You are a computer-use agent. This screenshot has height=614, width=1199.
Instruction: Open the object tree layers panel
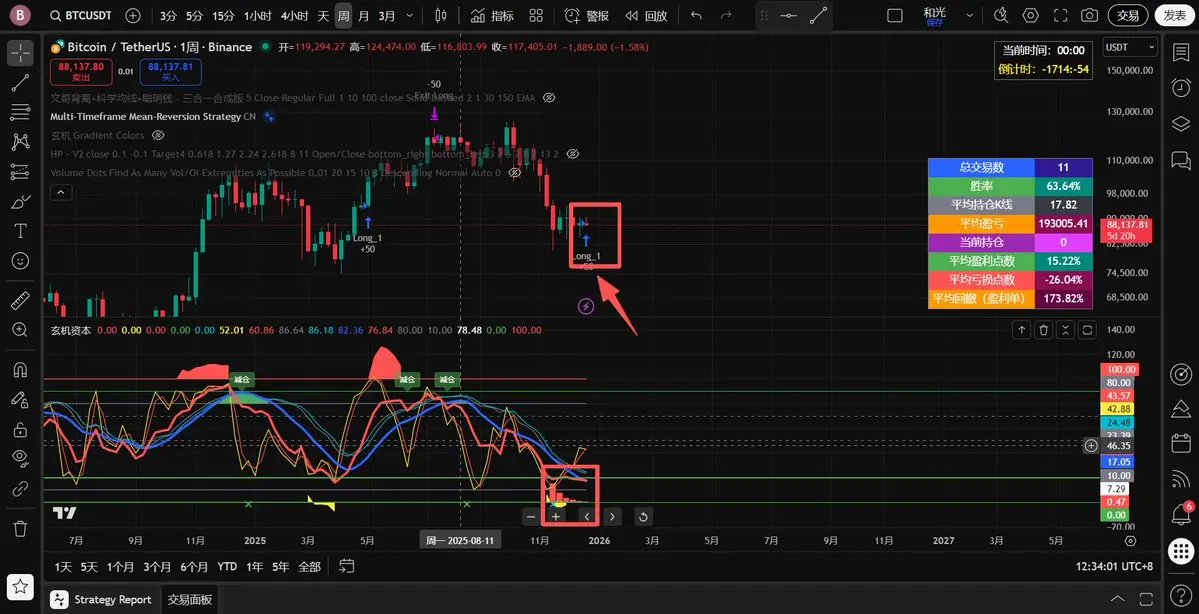[x=1181, y=123]
